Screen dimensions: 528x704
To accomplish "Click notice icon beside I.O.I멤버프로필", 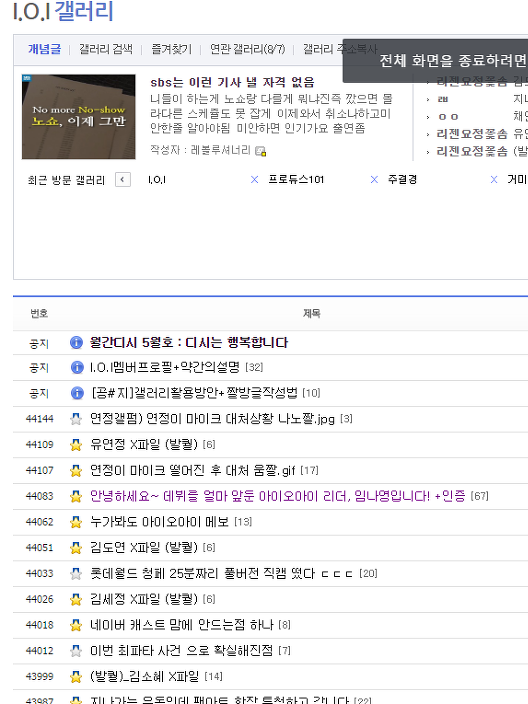I will tap(77, 367).
